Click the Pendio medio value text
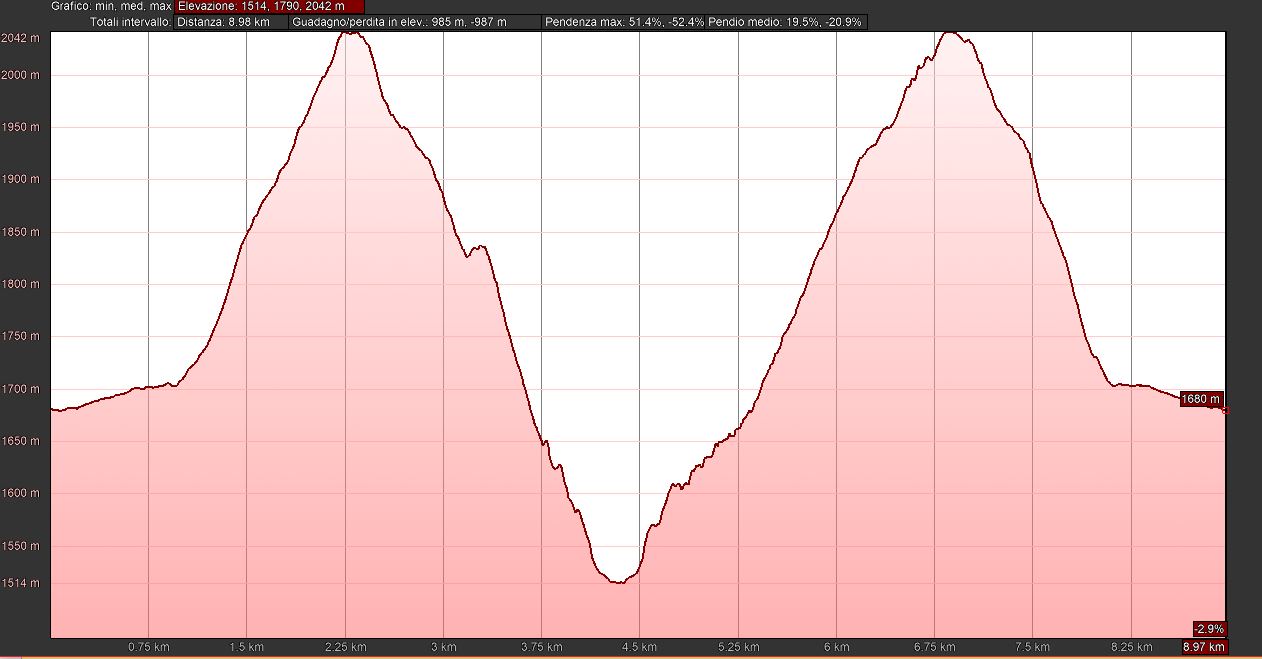Screen dimensions: 1262x659 (786, 21)
